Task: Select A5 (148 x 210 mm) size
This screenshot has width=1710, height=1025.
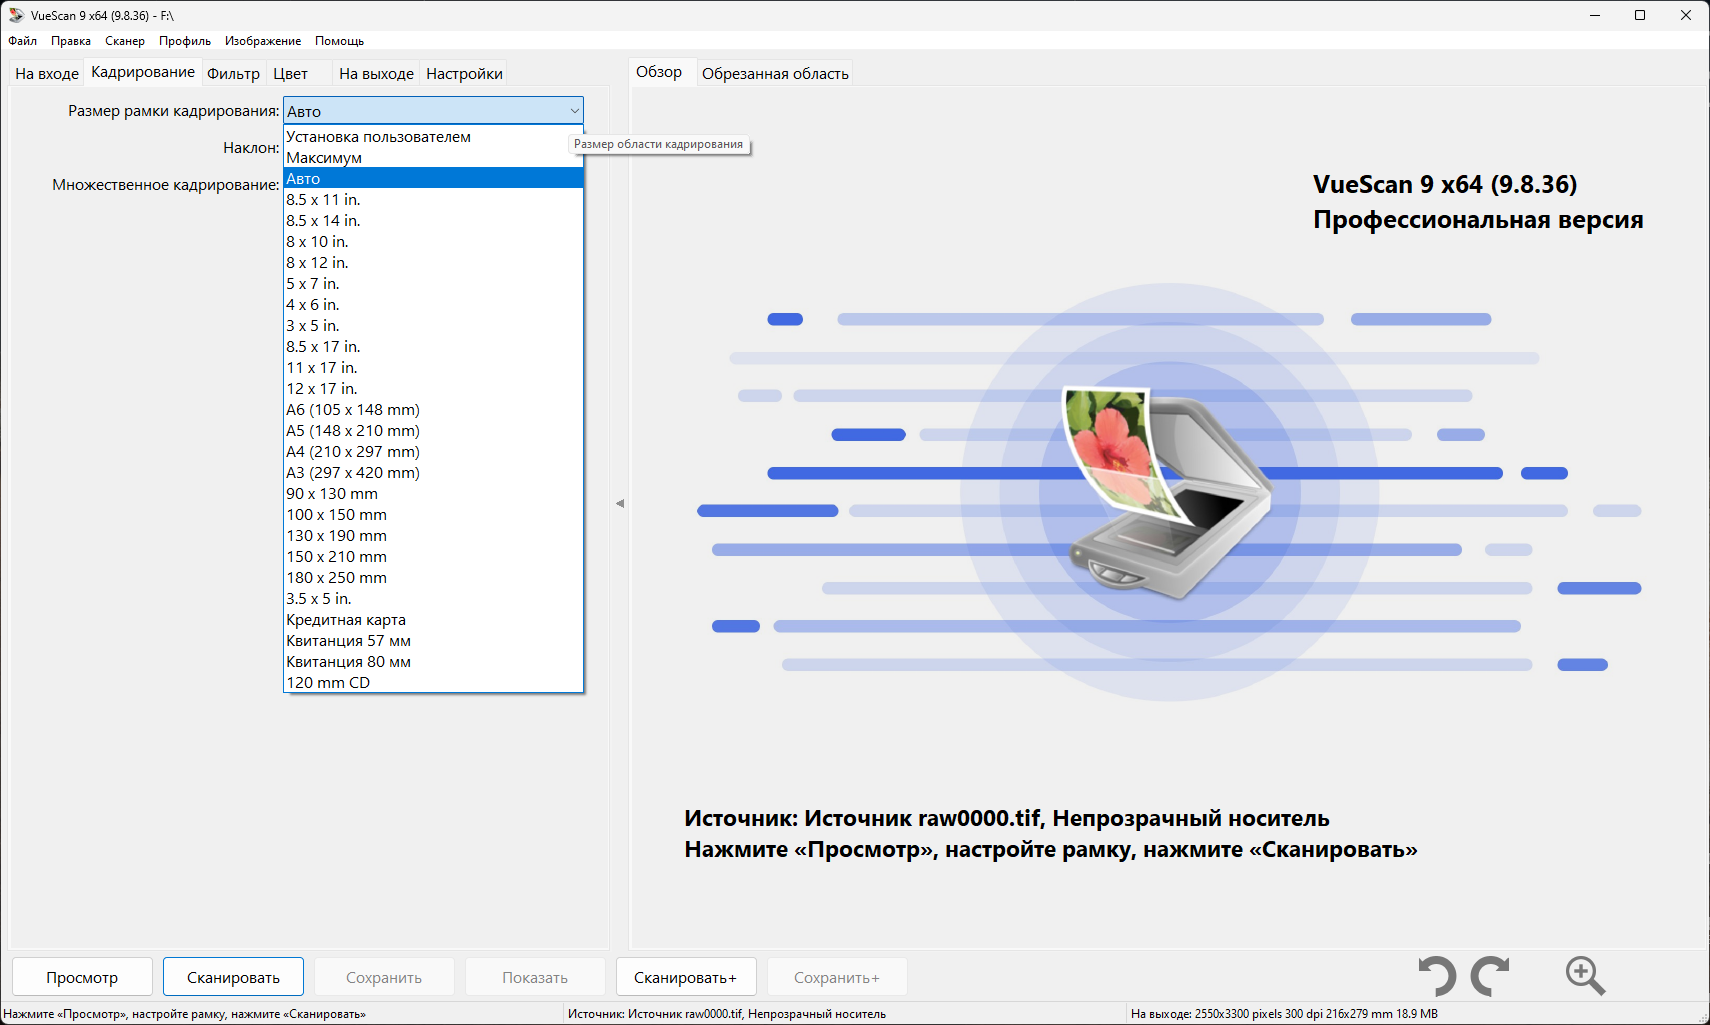Action: click(x=433, y=430)
